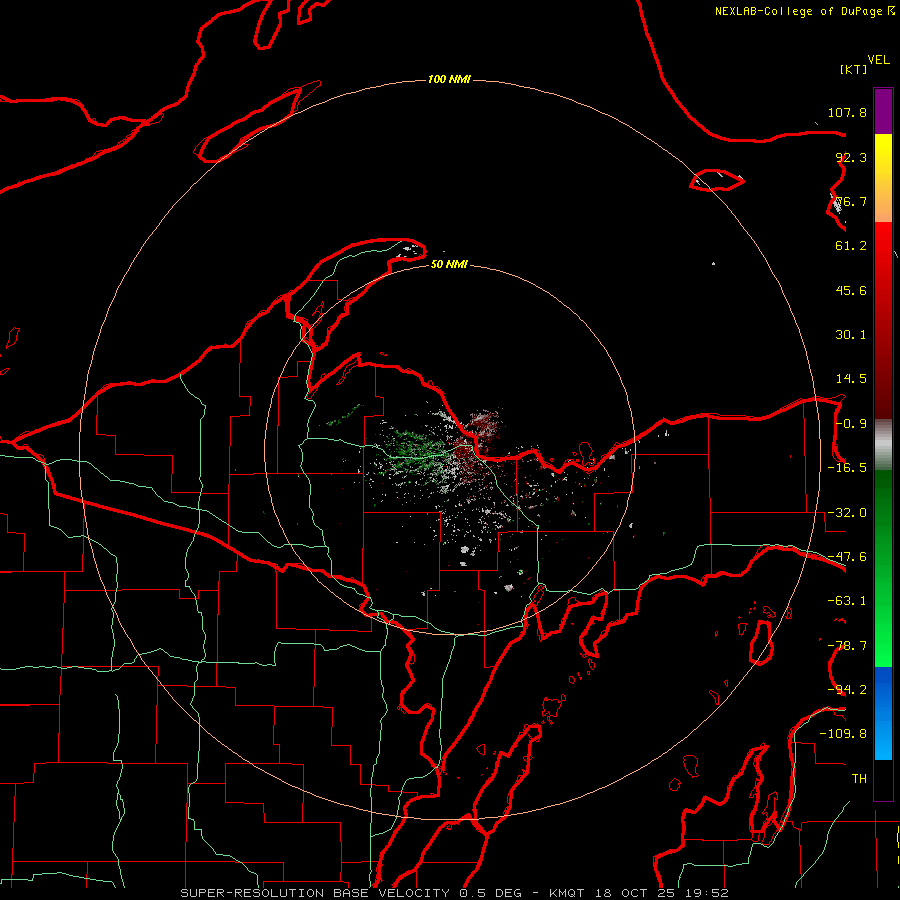The height and width of the screenshot is (900, 900).
Task: Click the 61.2 velocity scale value
Action: [x=851, y=246]
